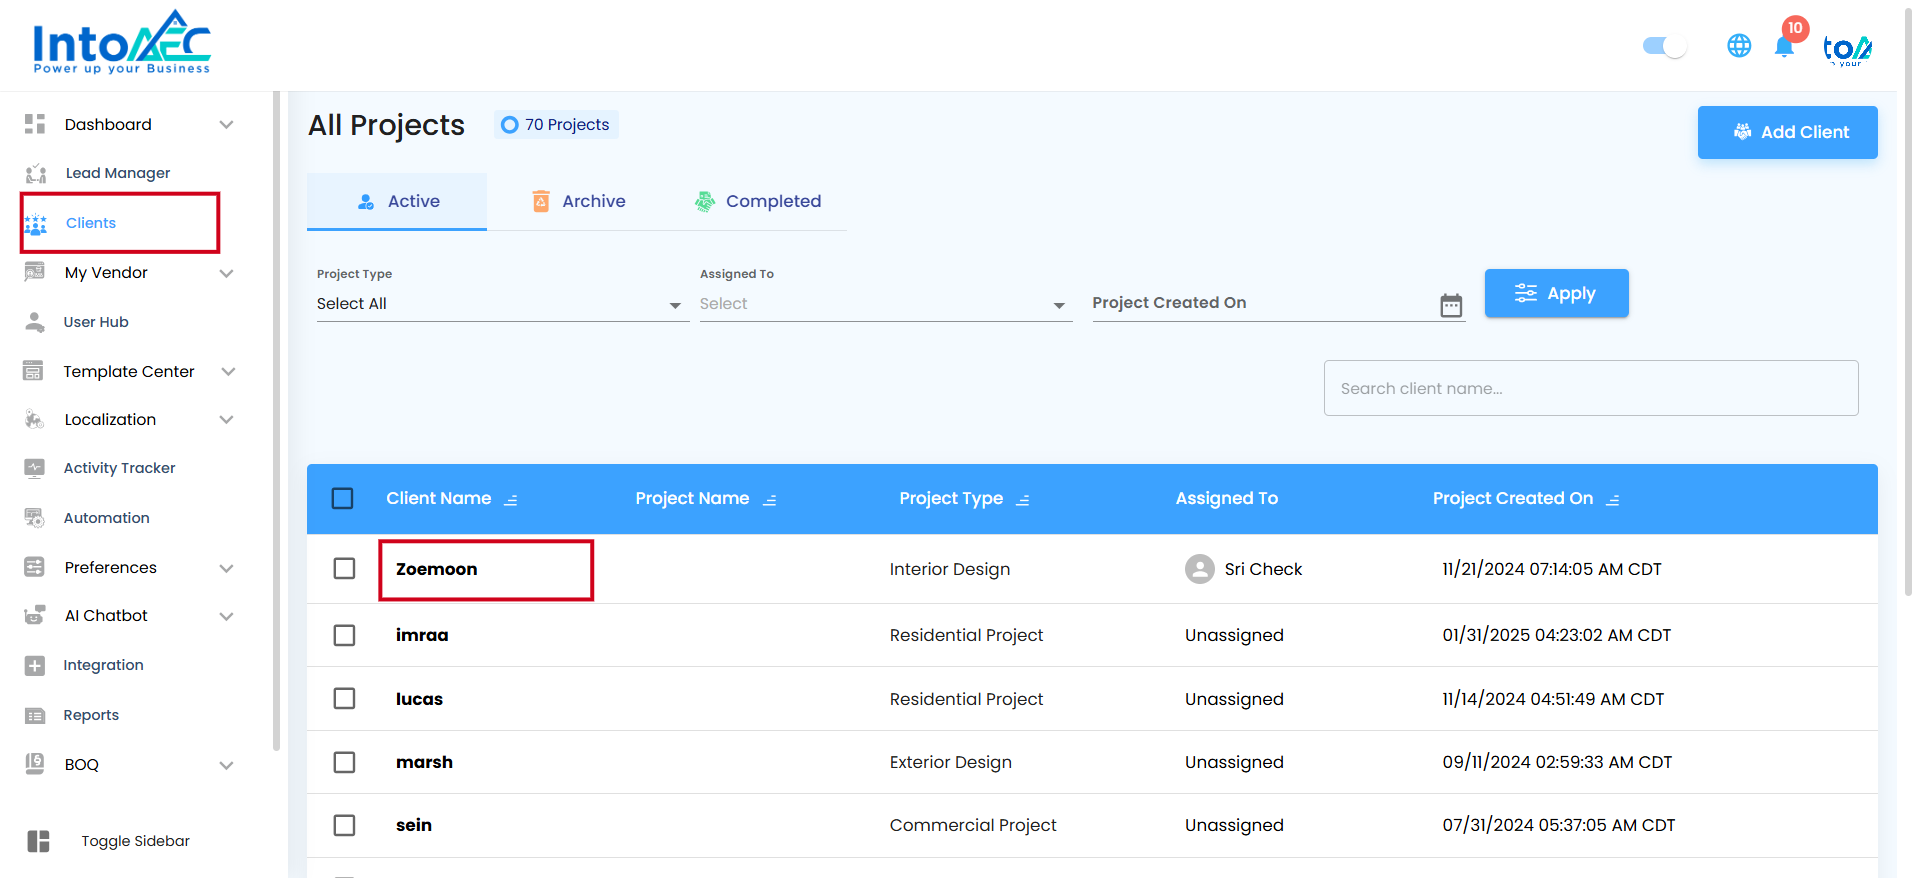Click the Search client name field
This screenshot has width=1920, height=878.
pyautogui.click(x=1590, y=388)
